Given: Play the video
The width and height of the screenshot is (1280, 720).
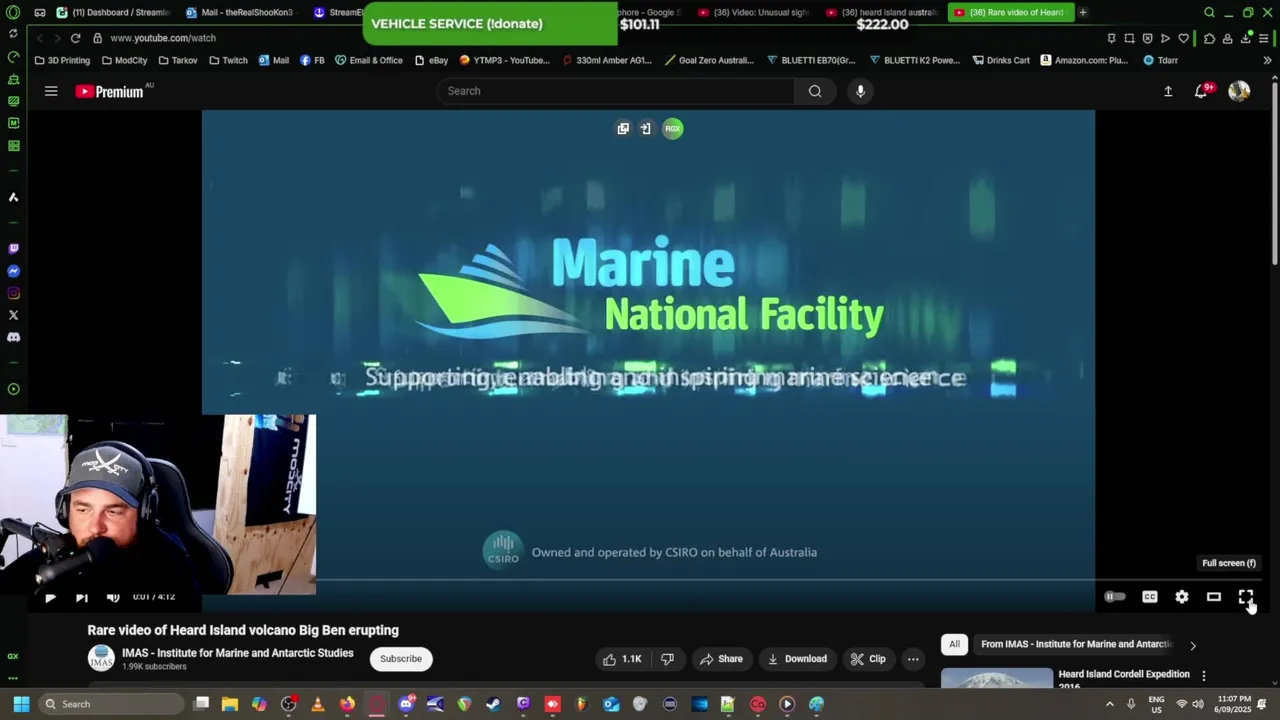Looking at the screenshot, I should coord(50,597).
